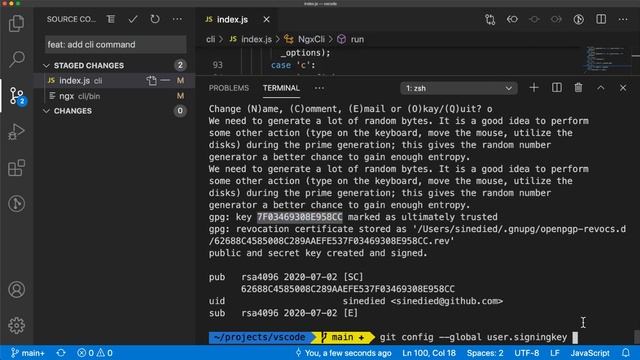Compare changes using editor toolbar icon

tap(490, 19)
